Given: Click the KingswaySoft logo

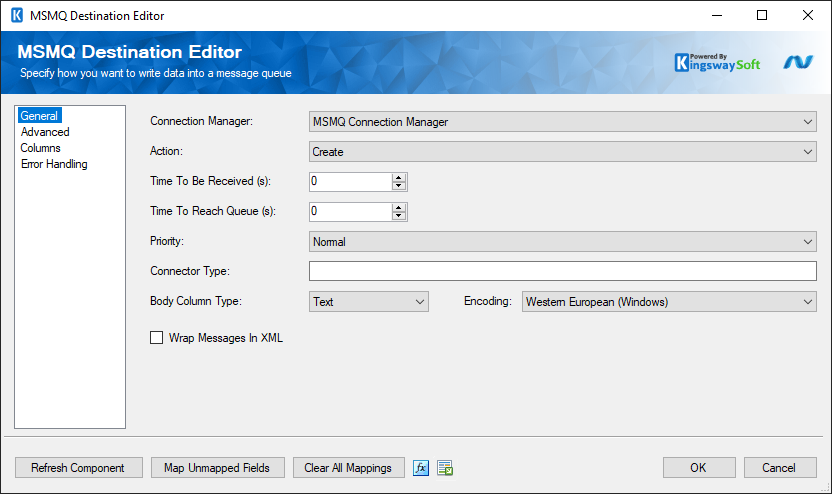Looking at the screenshot, I should pyautogui.click(x=717, y=63).
